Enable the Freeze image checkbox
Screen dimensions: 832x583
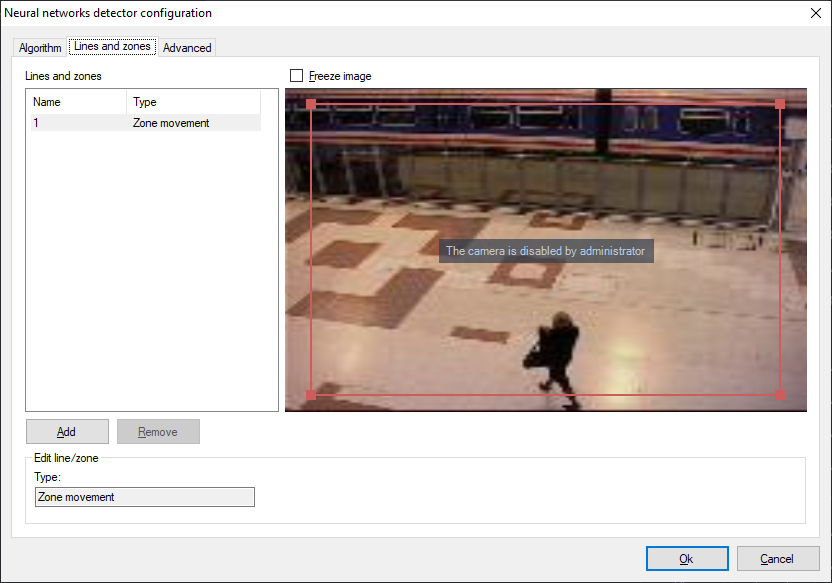pos(296,76)
